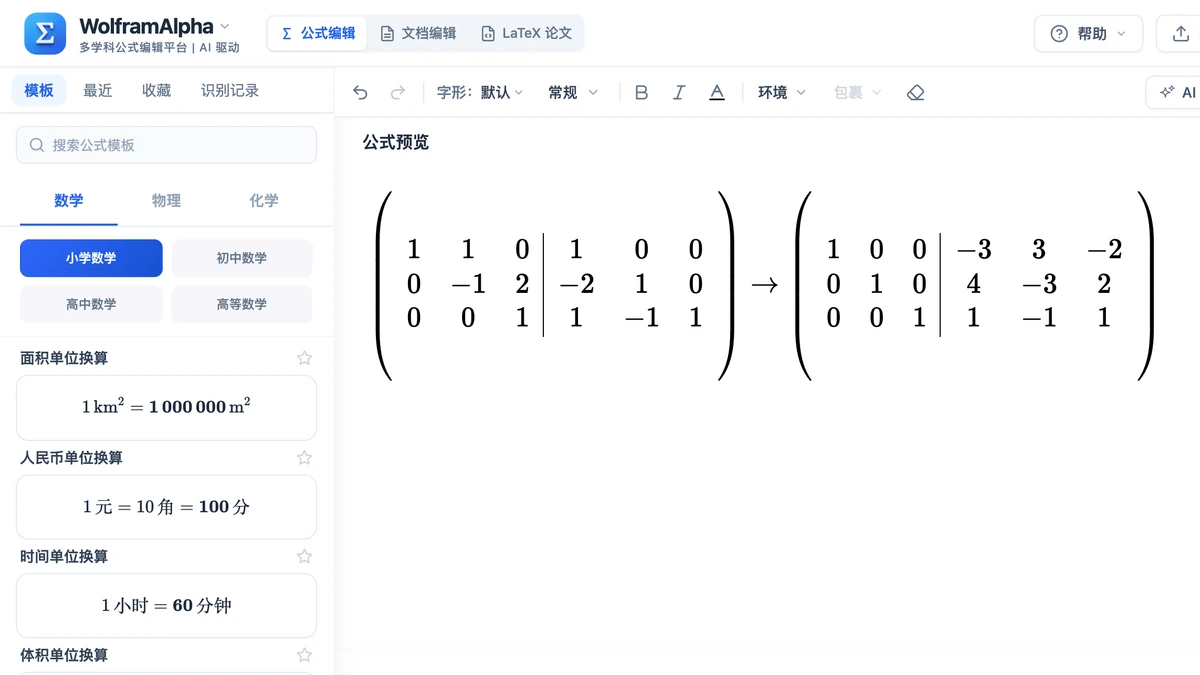Click the search magnifier icon

(37, 145)
